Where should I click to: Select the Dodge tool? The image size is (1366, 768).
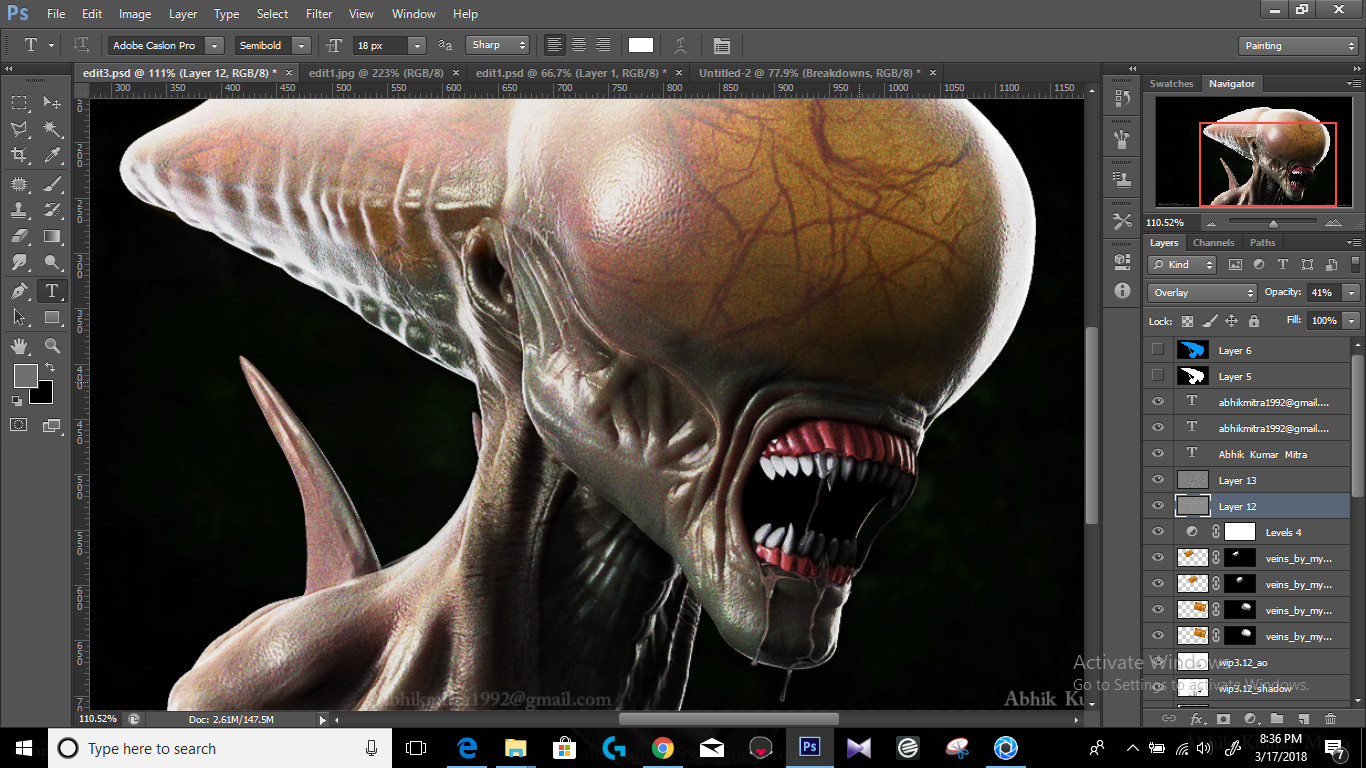pyautogui.click(x=52, y=262)
